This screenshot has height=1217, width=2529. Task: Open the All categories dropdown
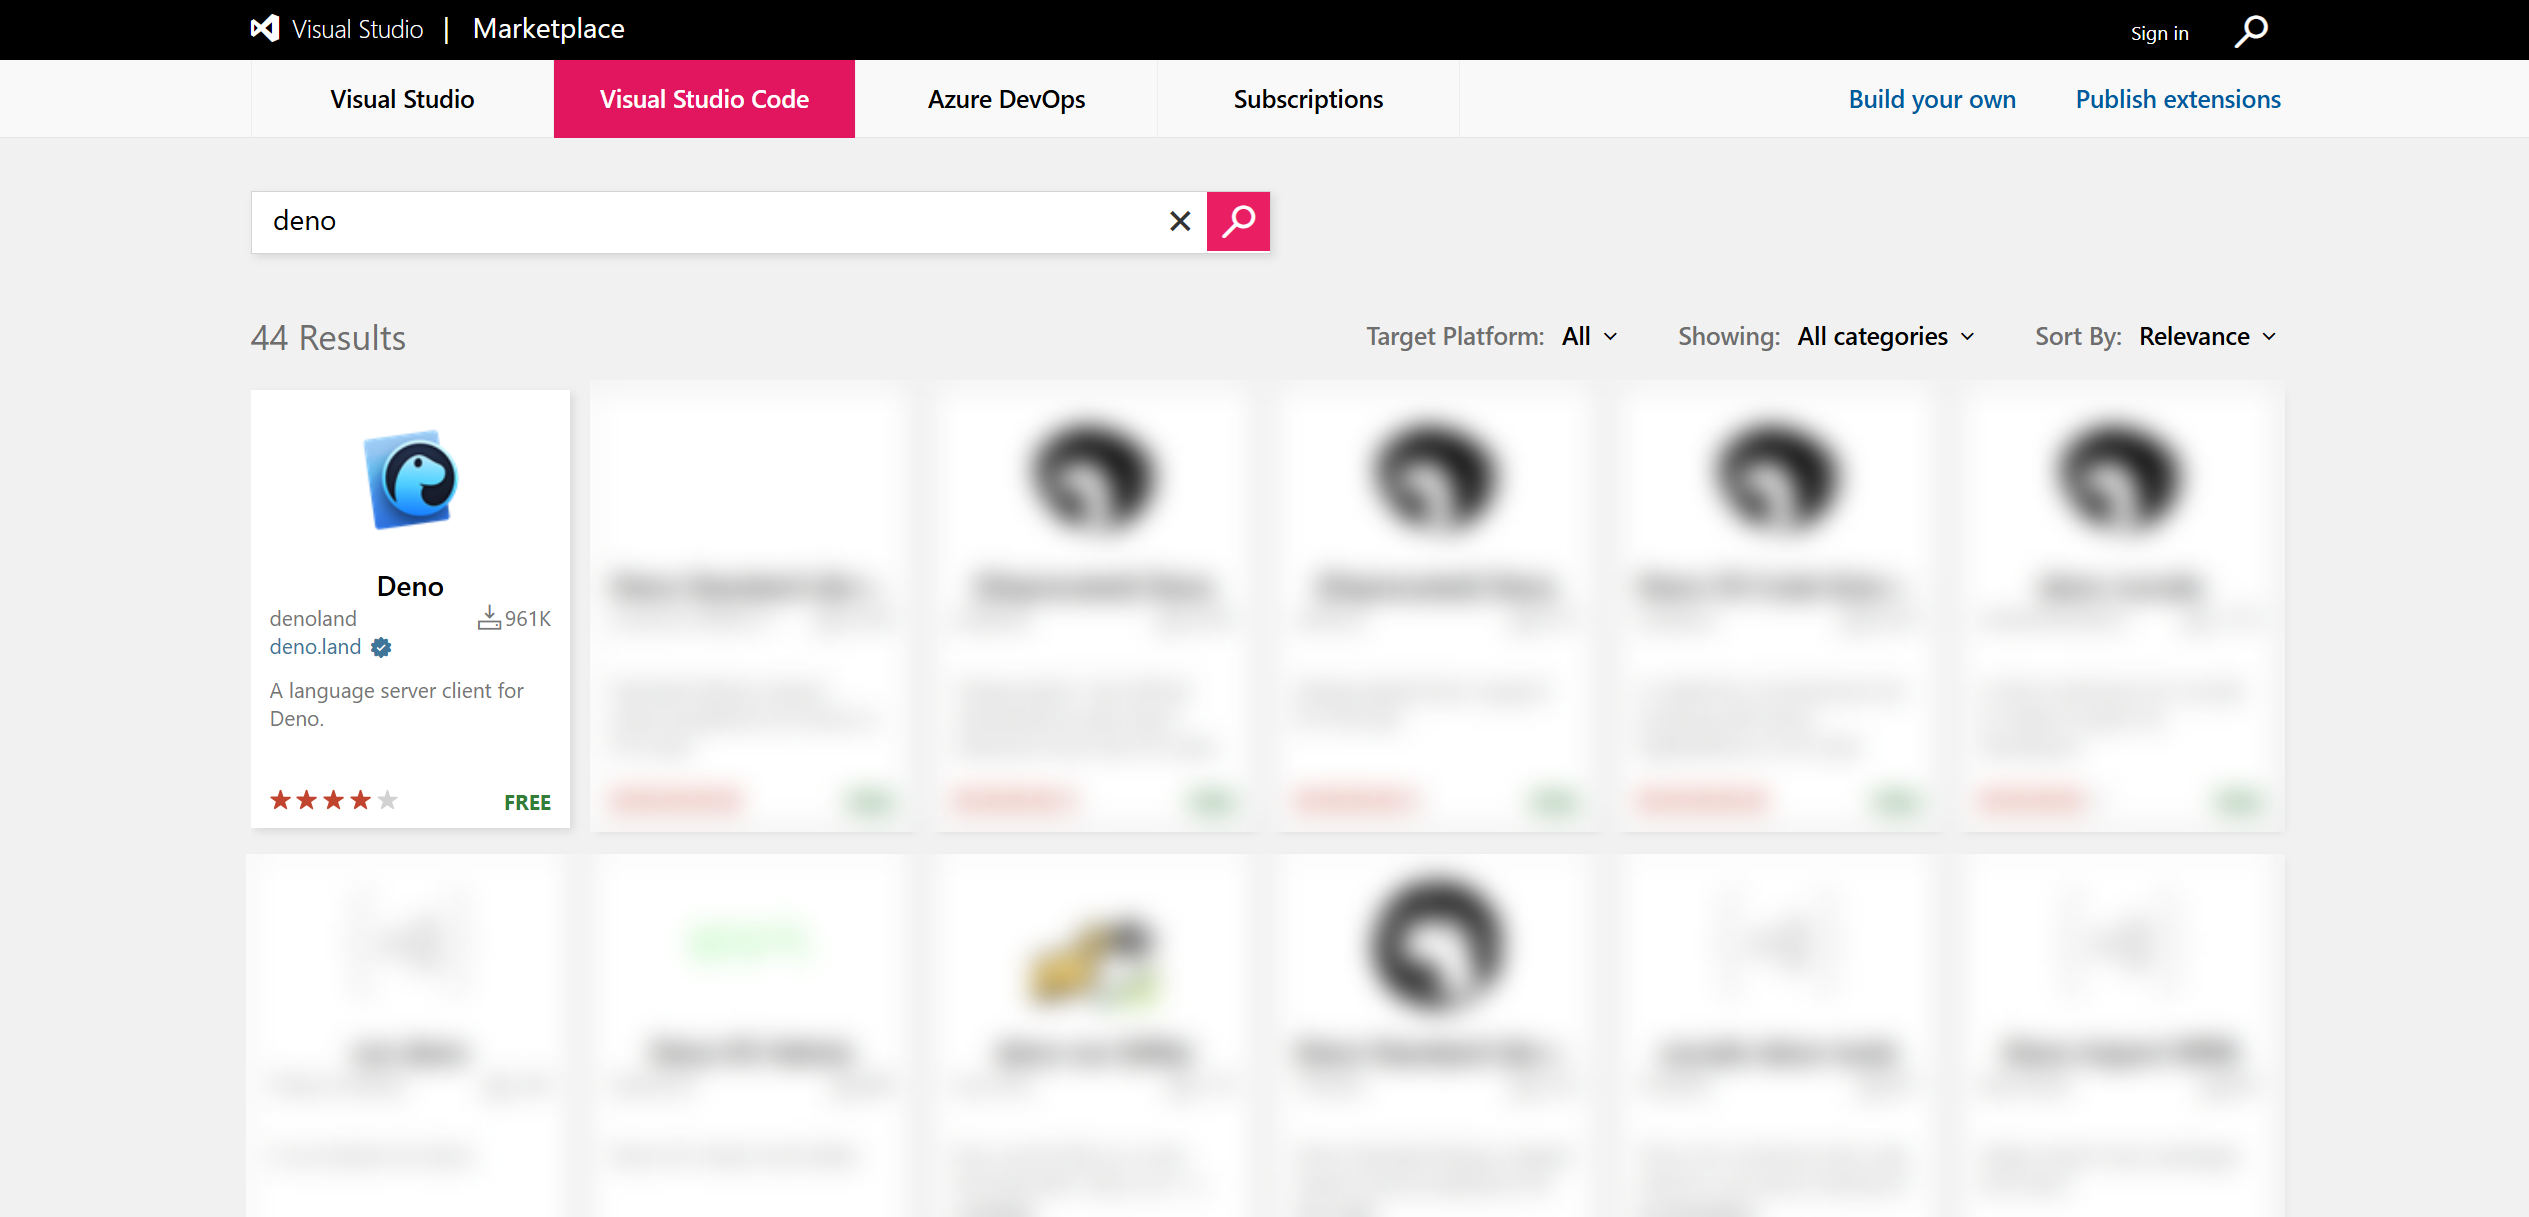click(1885, 337)
